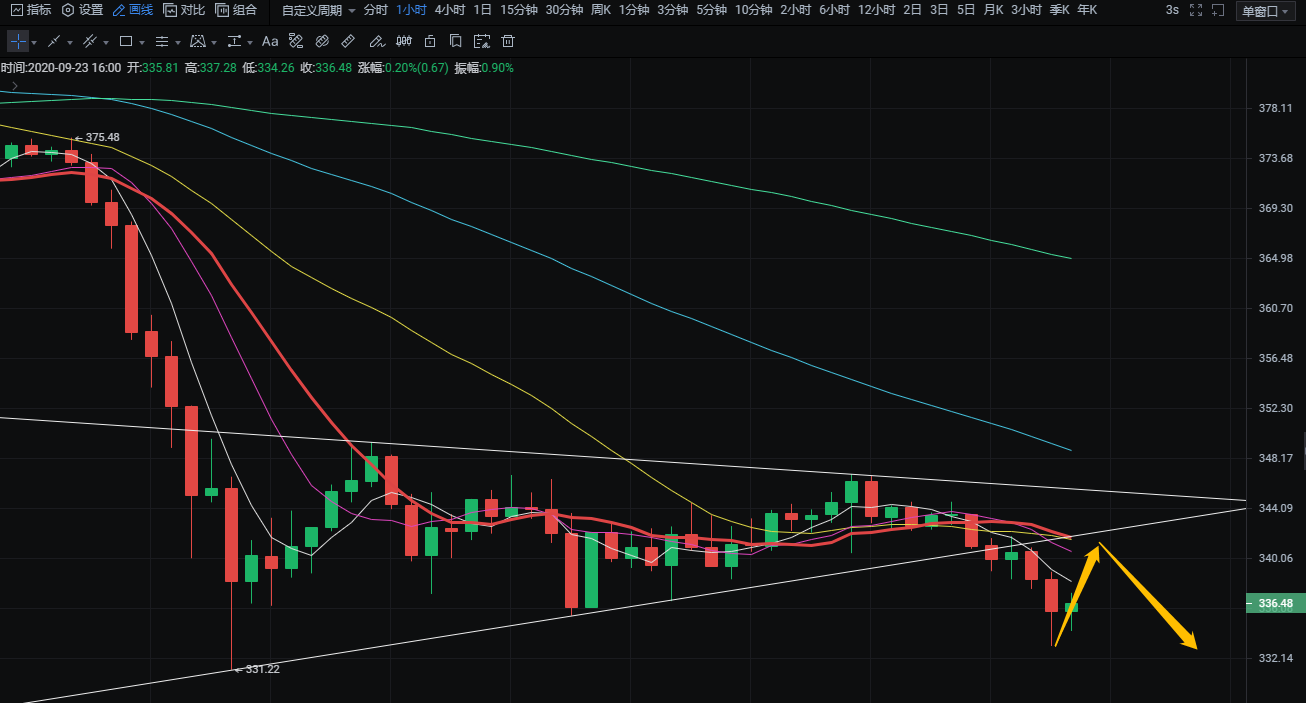This screenshot has width=1306, height=703.
Task: Expand the crosshair tool dropdown arrow
Action: pyautogui.click(x=35, y=43)
